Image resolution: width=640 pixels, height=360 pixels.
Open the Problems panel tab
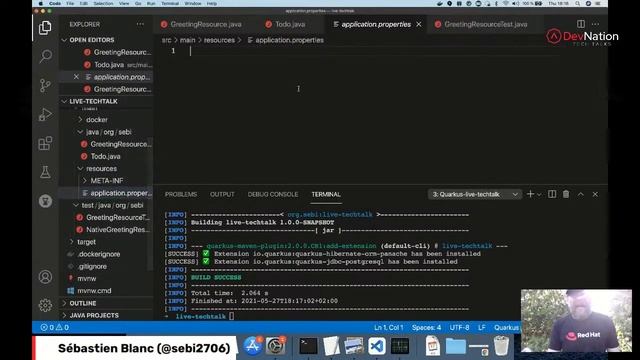(181, 194)
